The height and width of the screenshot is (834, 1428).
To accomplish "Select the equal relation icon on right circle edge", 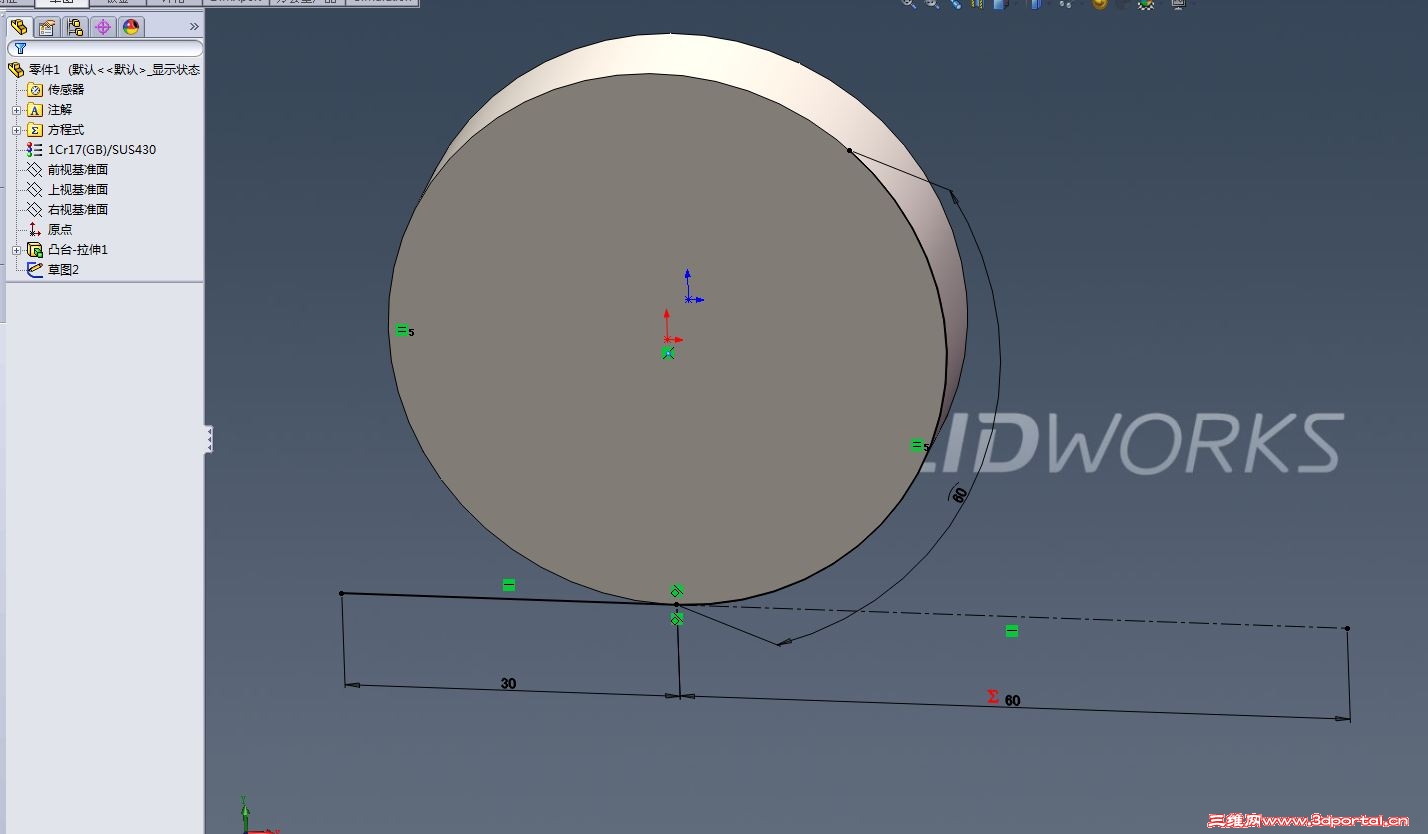I will 917,445.
